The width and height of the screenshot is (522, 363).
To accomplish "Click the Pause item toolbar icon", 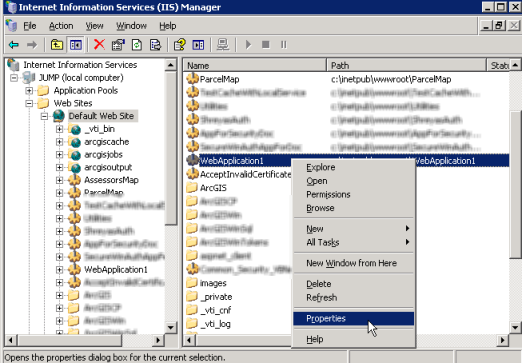I will click(x=284, y=45).
